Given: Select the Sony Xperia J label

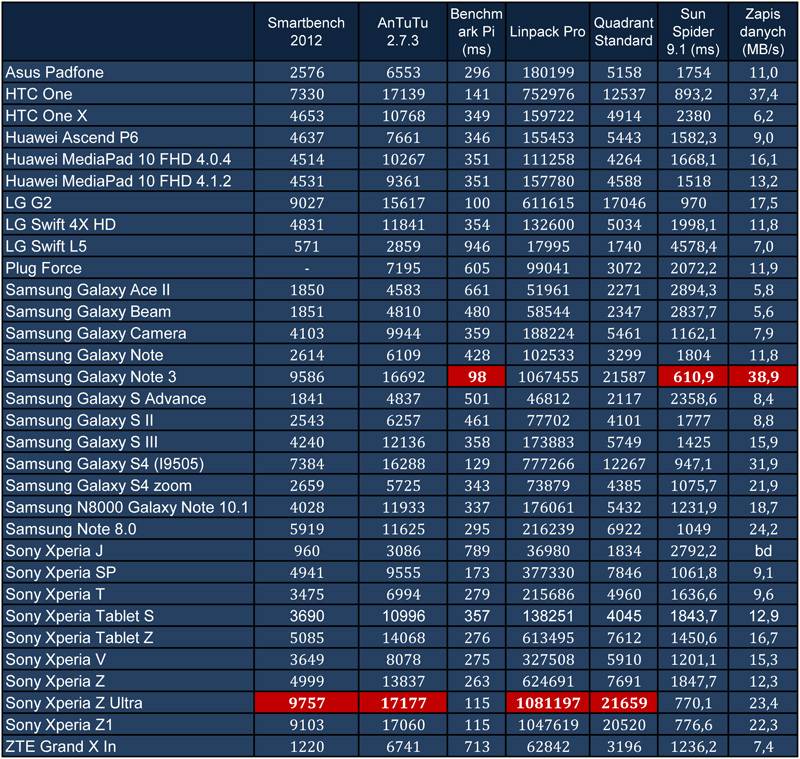Looking at the screenshot, I should click(54, 551).
